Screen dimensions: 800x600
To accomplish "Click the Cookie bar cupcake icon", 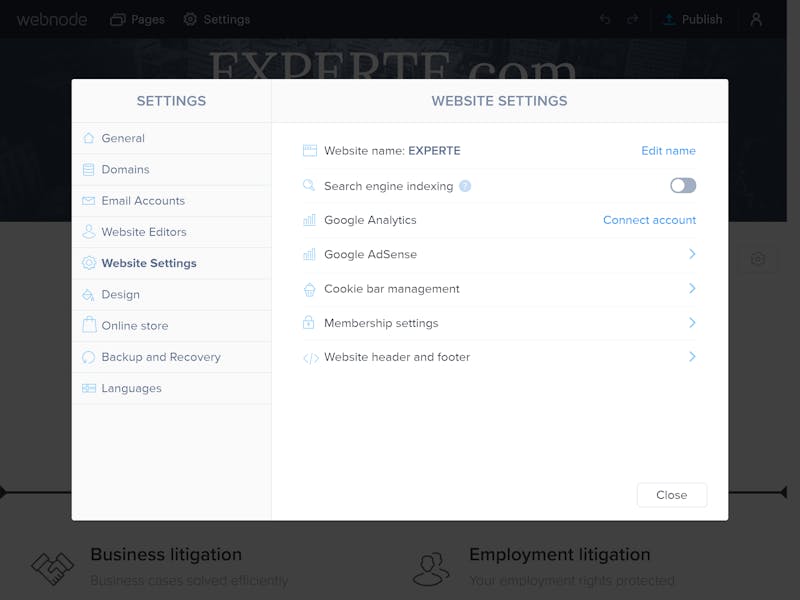I will 309,289.
